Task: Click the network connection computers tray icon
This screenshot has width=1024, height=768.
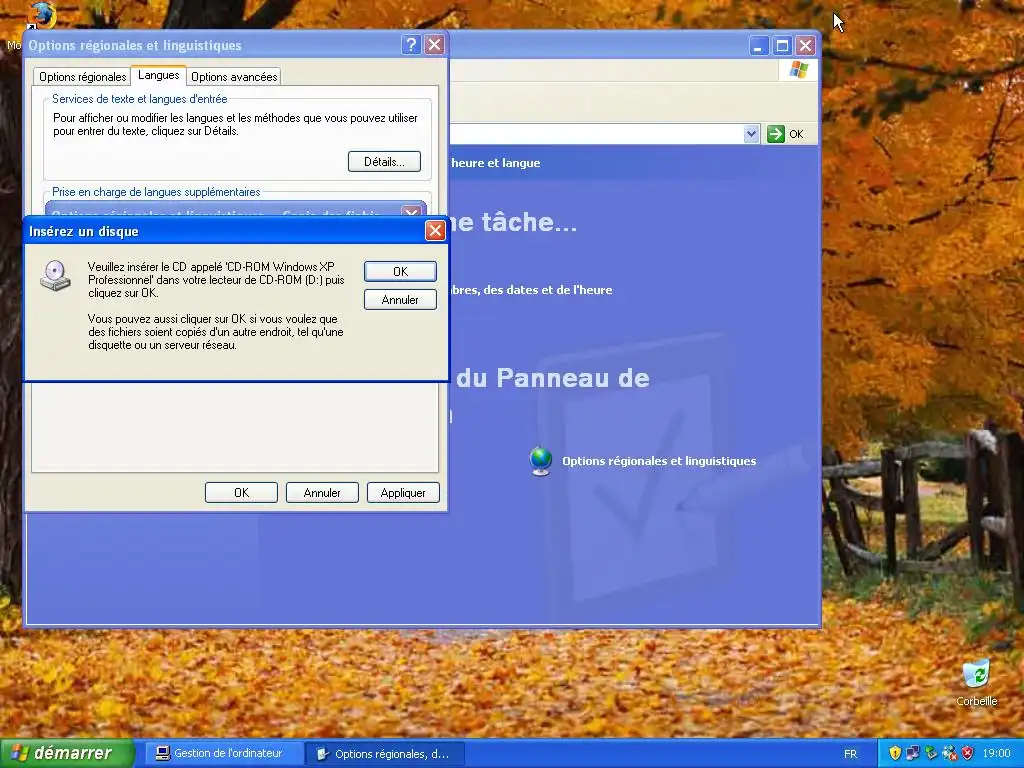Action: (913, 753)
